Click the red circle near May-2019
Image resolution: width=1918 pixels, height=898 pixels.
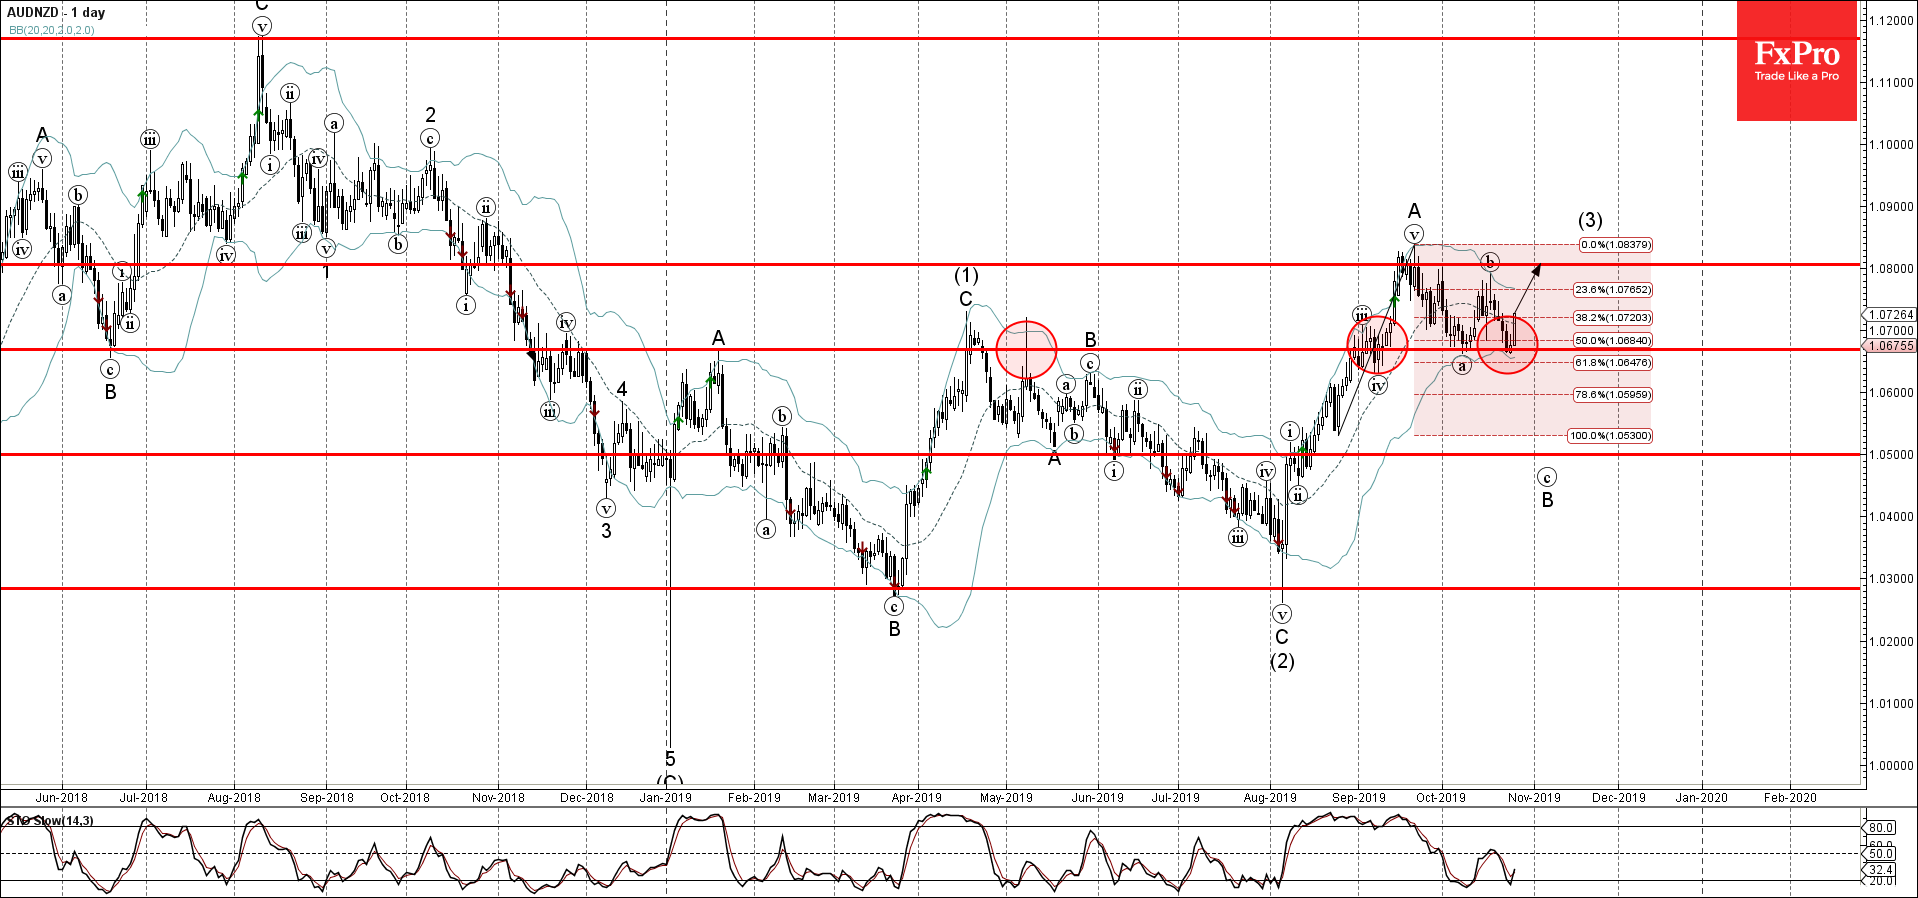click(1026, 349)
